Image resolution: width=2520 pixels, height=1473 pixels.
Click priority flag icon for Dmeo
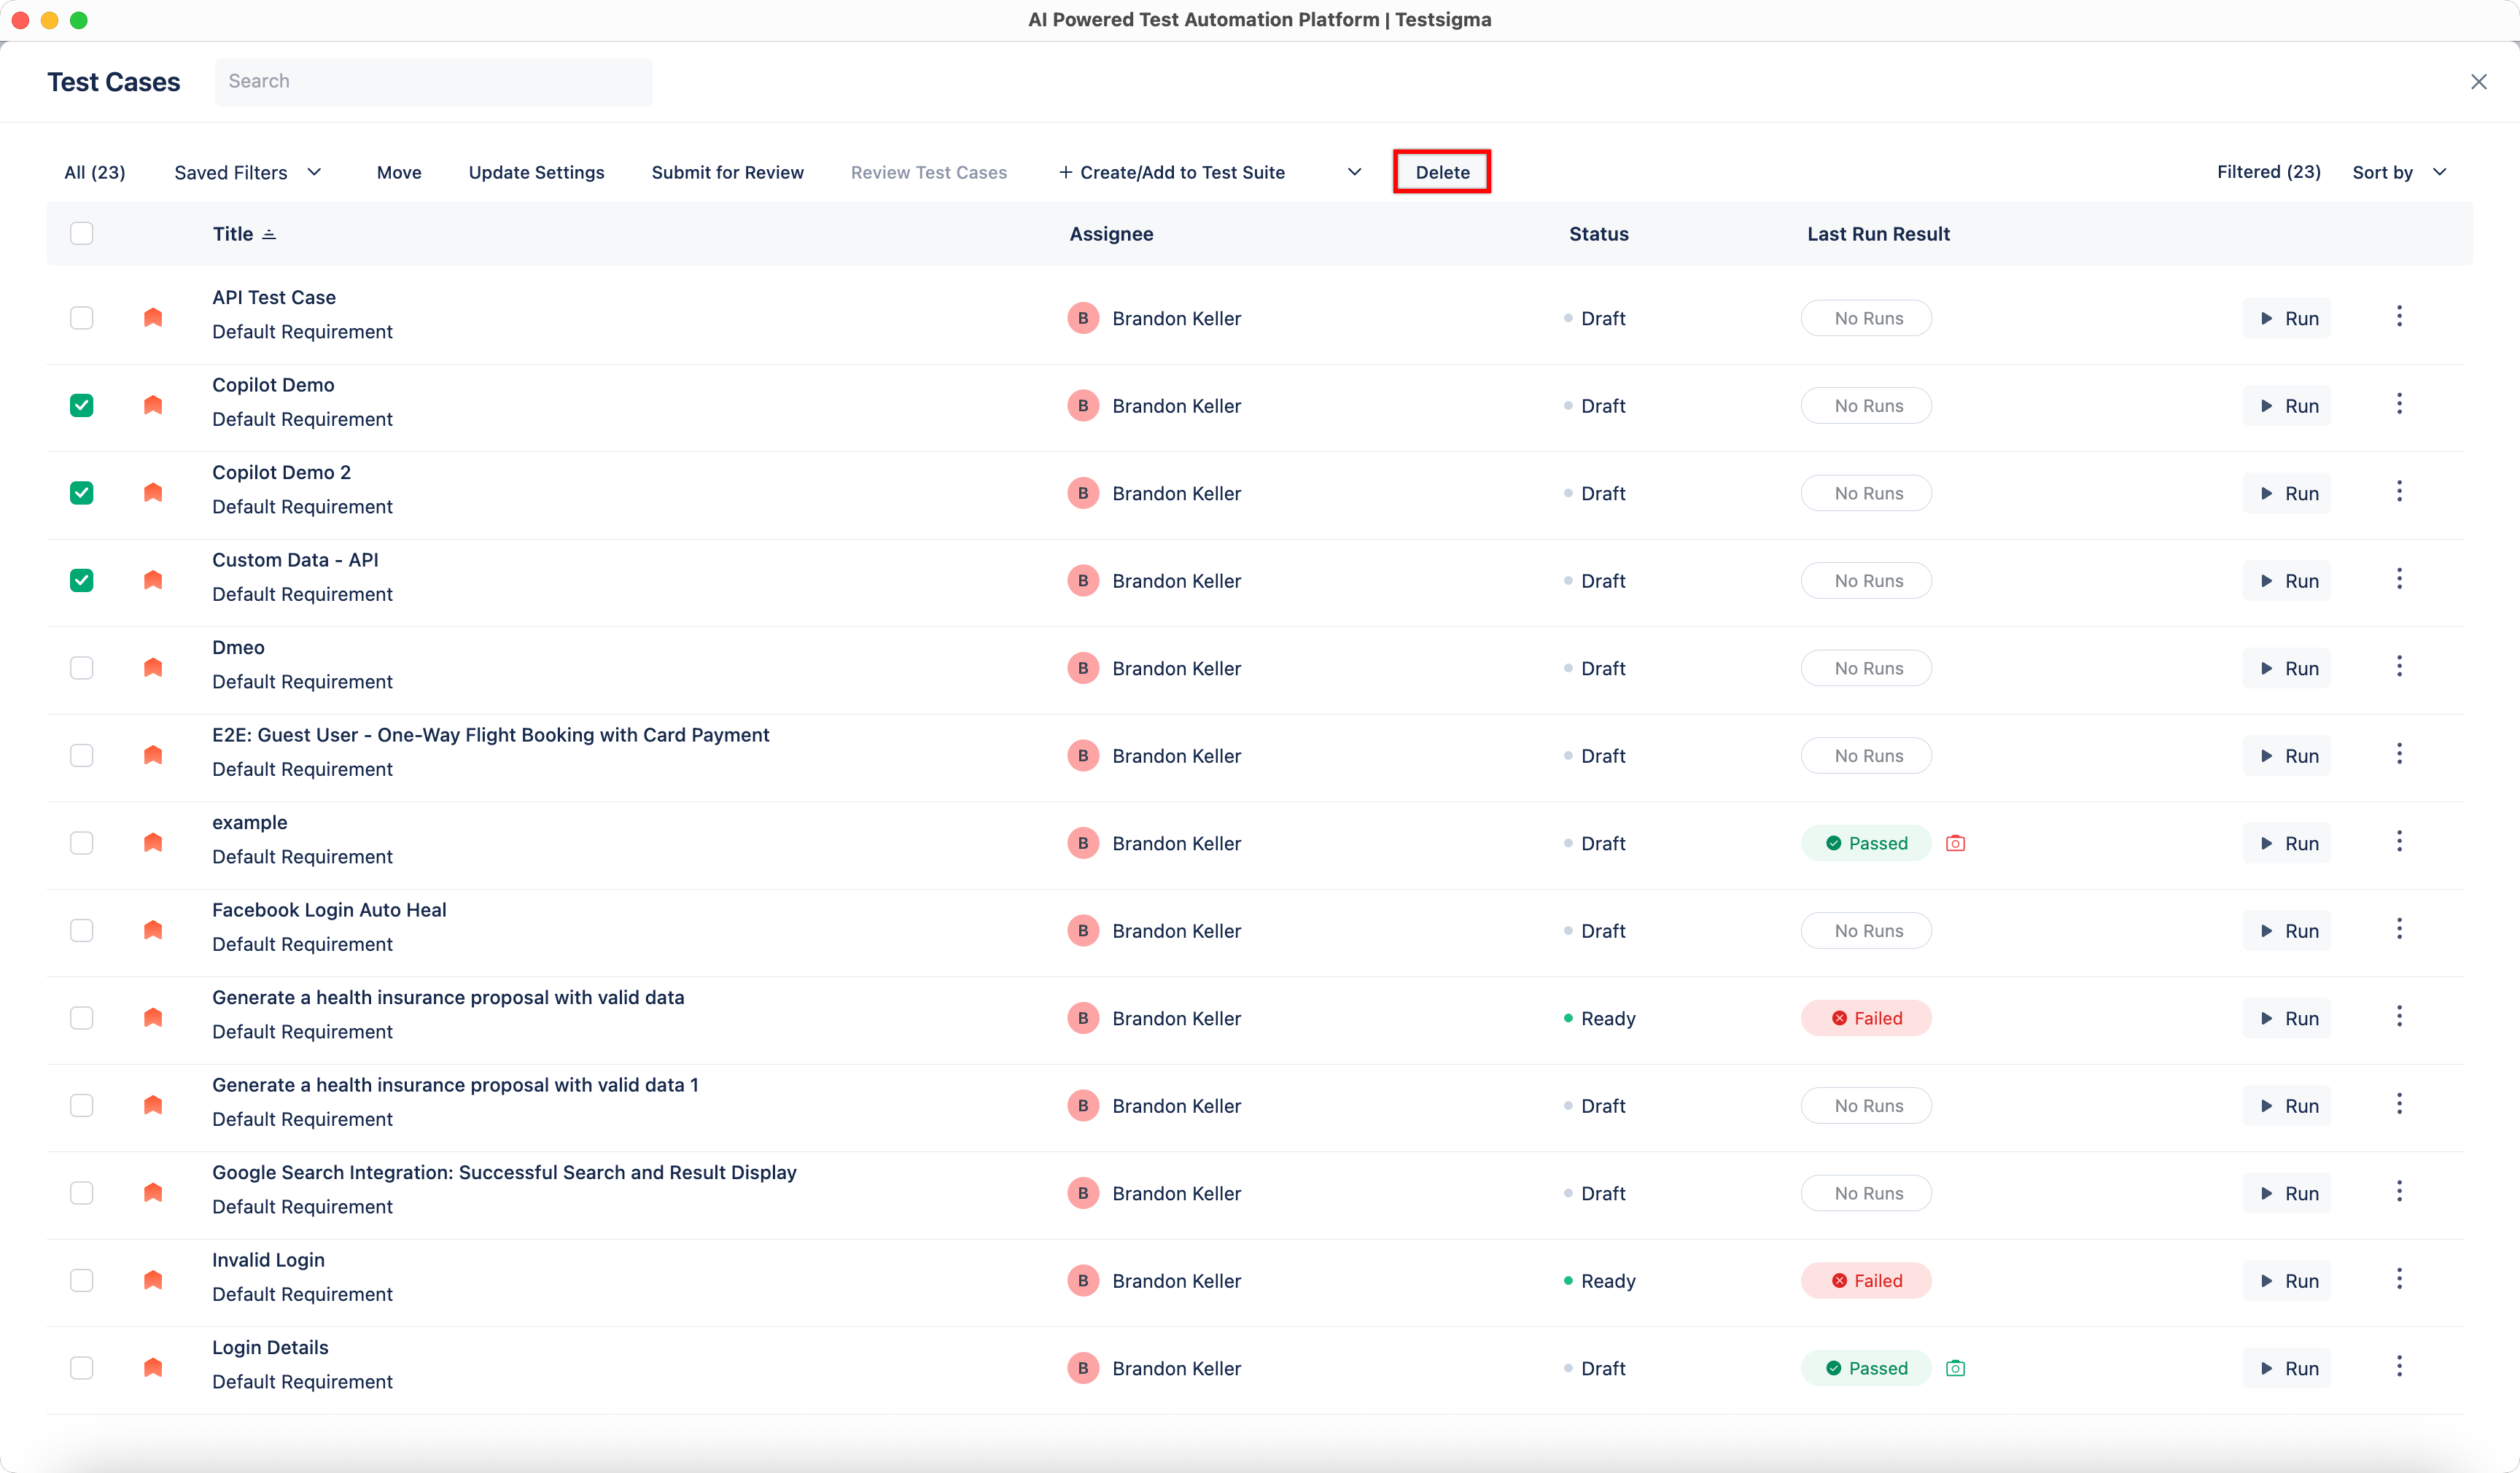pos(153,667)
